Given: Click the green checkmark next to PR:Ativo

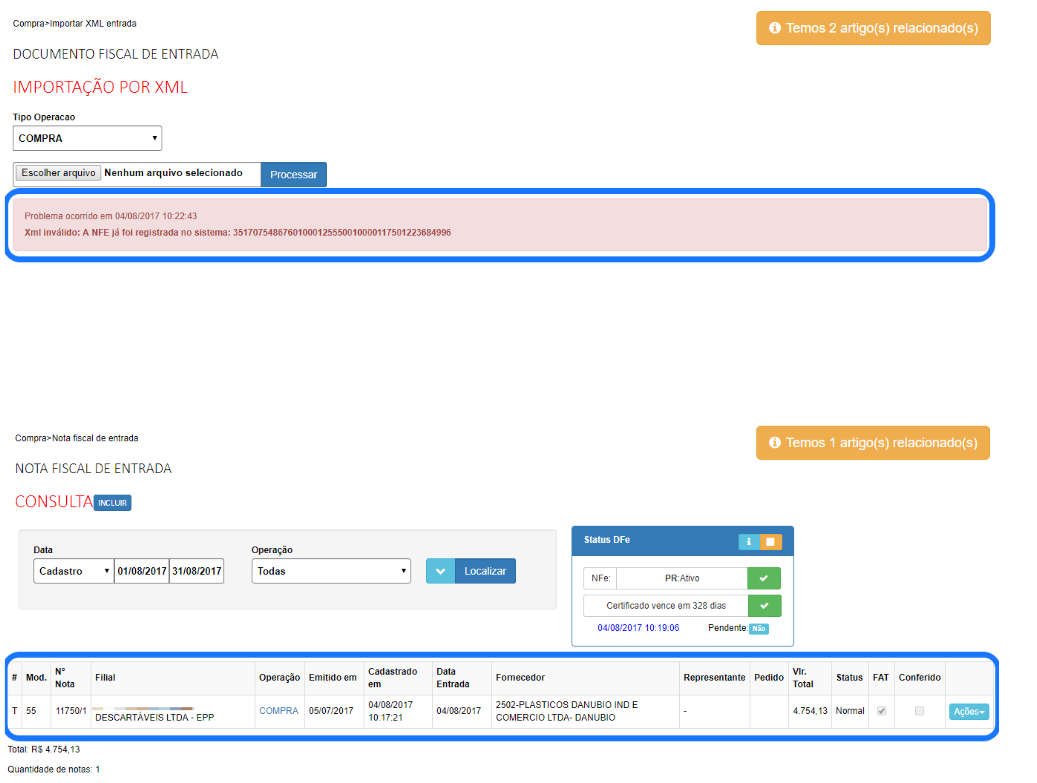Looking at the screenshot, I should click(x=764, y=578).
